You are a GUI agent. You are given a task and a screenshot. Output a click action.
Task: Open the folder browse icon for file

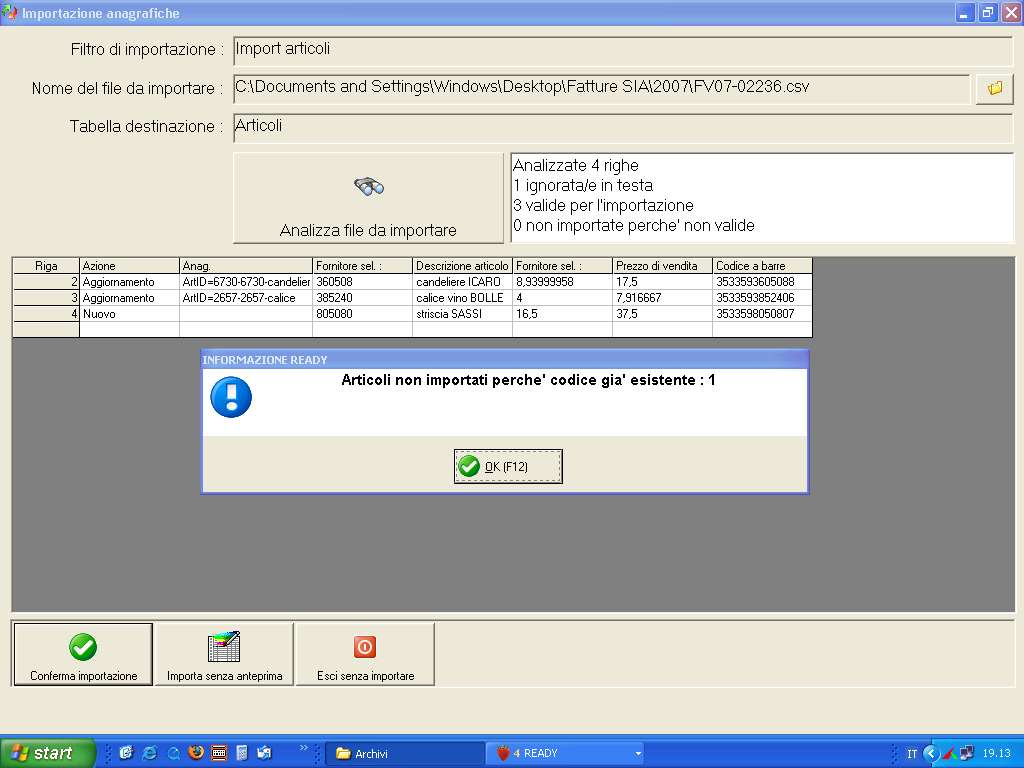click(994, 88)
